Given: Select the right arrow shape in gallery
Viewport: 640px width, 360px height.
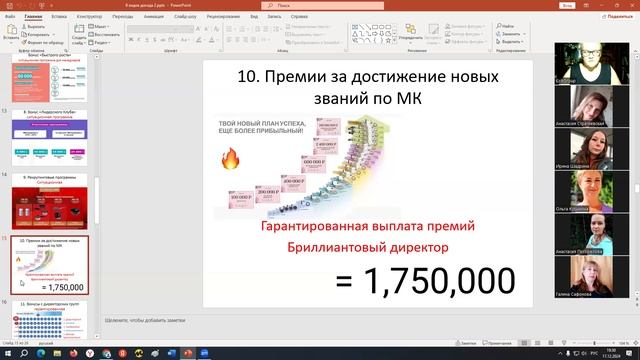Looking at the screenshot, I should point(375,33).
